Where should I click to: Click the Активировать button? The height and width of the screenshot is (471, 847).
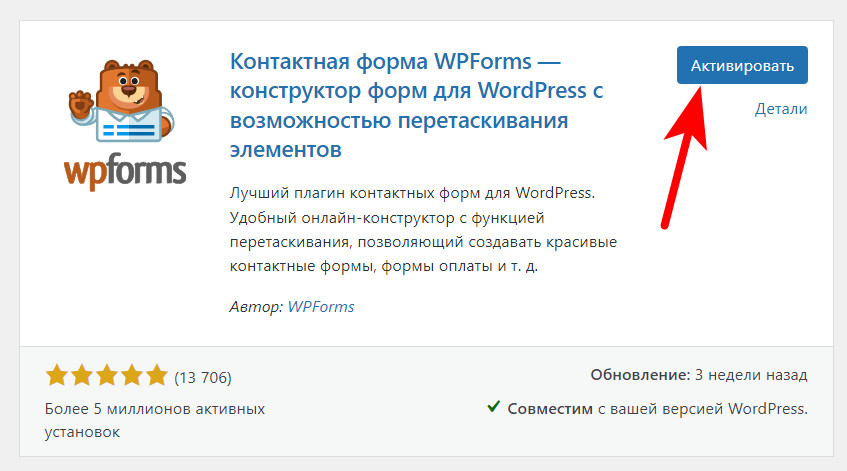(742, 65)
